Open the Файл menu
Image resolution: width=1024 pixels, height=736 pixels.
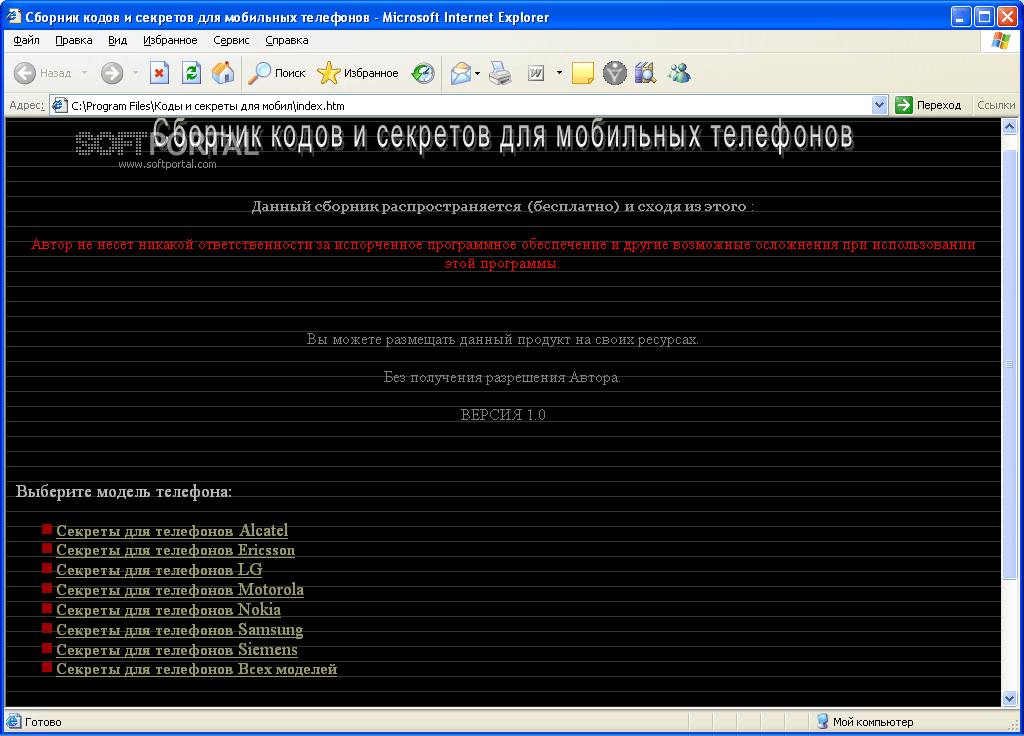(27, 40)
